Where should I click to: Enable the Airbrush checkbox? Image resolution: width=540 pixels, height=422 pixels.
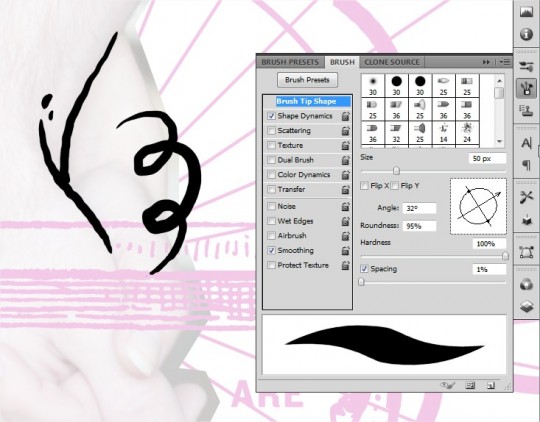[x=271, y=236]
